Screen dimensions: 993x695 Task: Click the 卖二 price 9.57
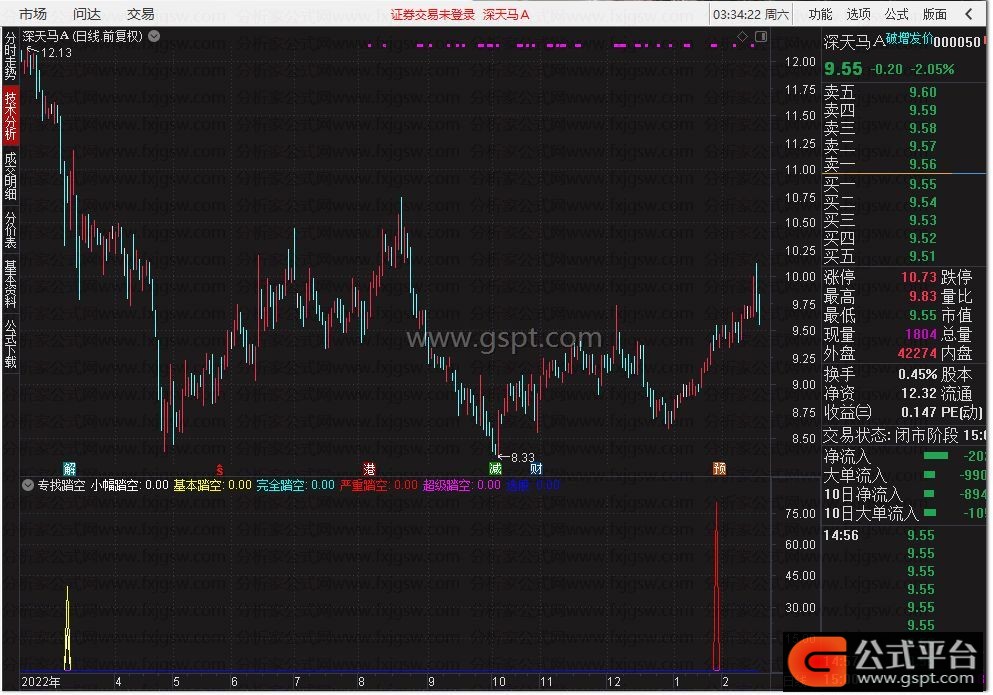(923, 146)
